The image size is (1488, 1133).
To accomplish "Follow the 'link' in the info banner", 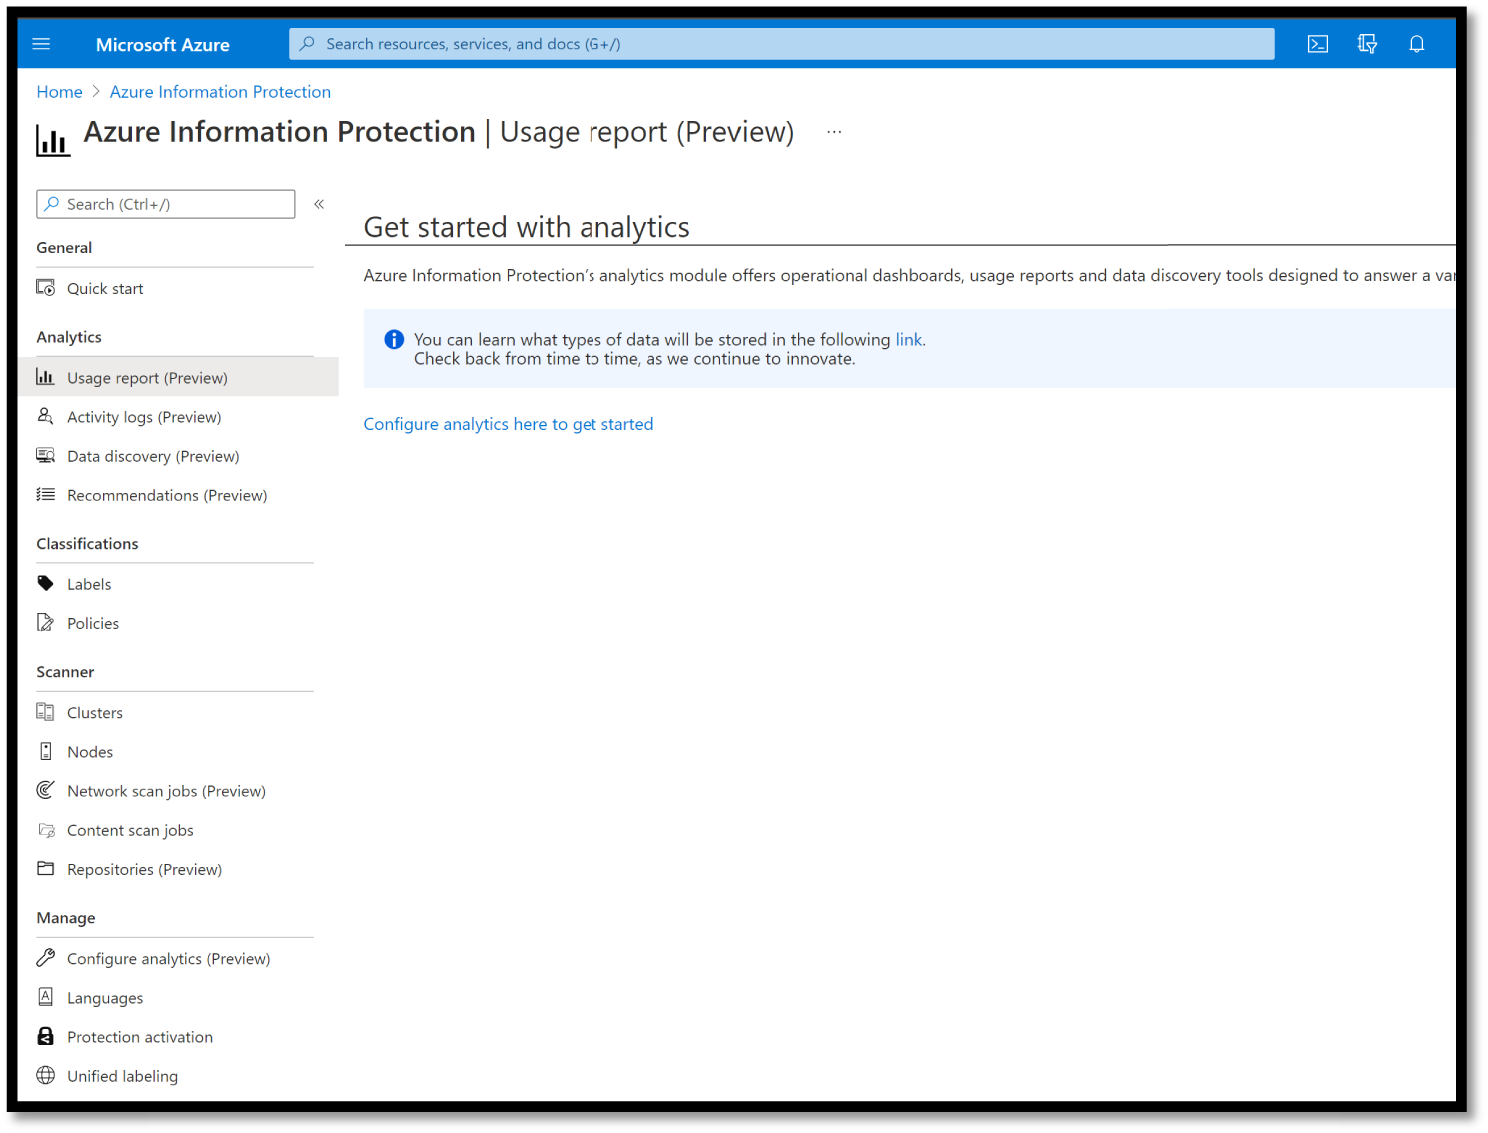I will pyautogui.click(x=909, y=340).
